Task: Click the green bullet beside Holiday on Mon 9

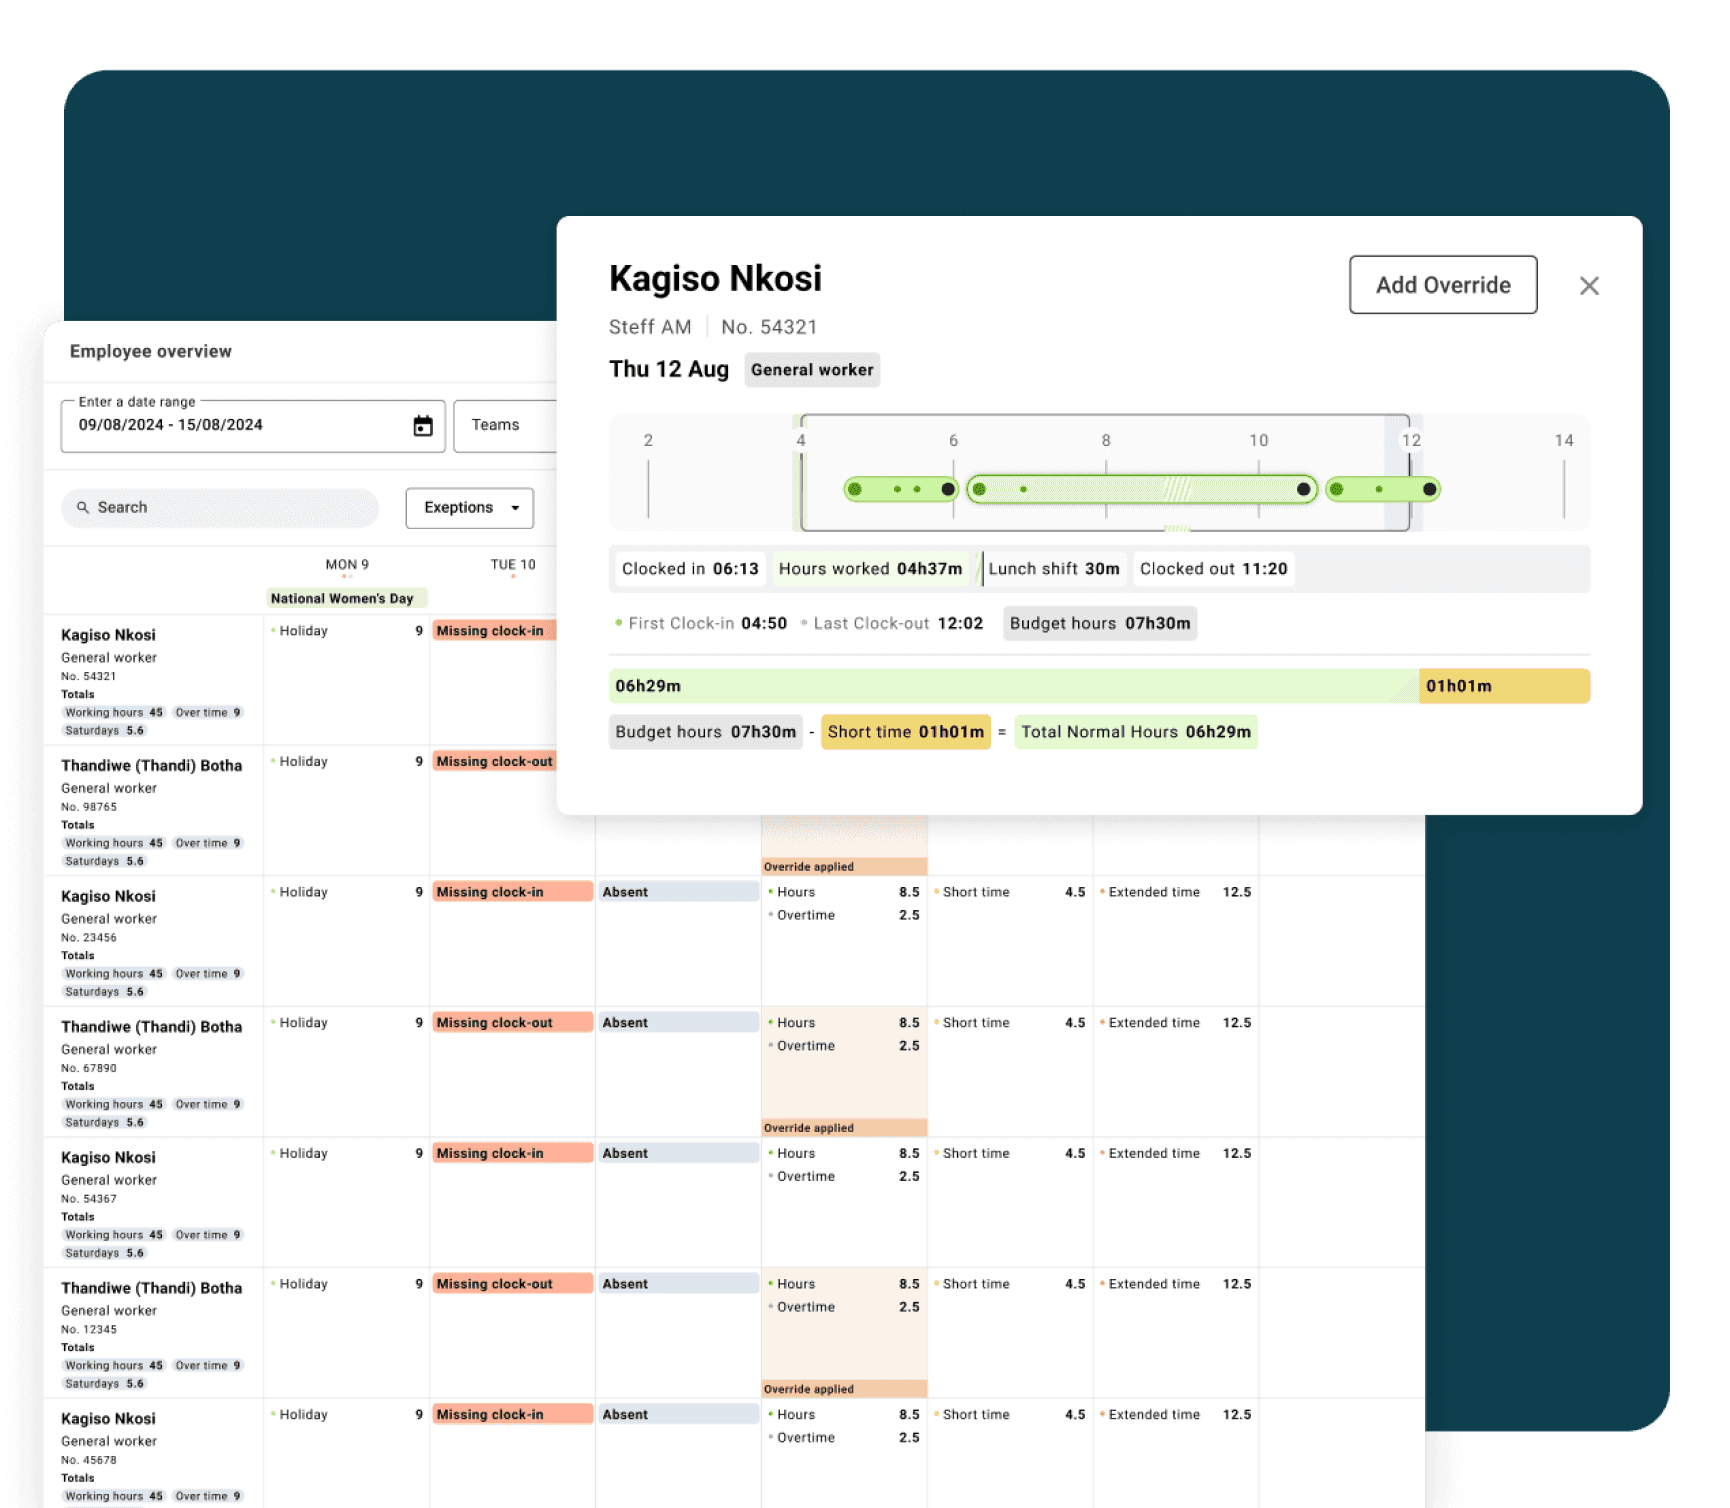Action: coord(273,631)
